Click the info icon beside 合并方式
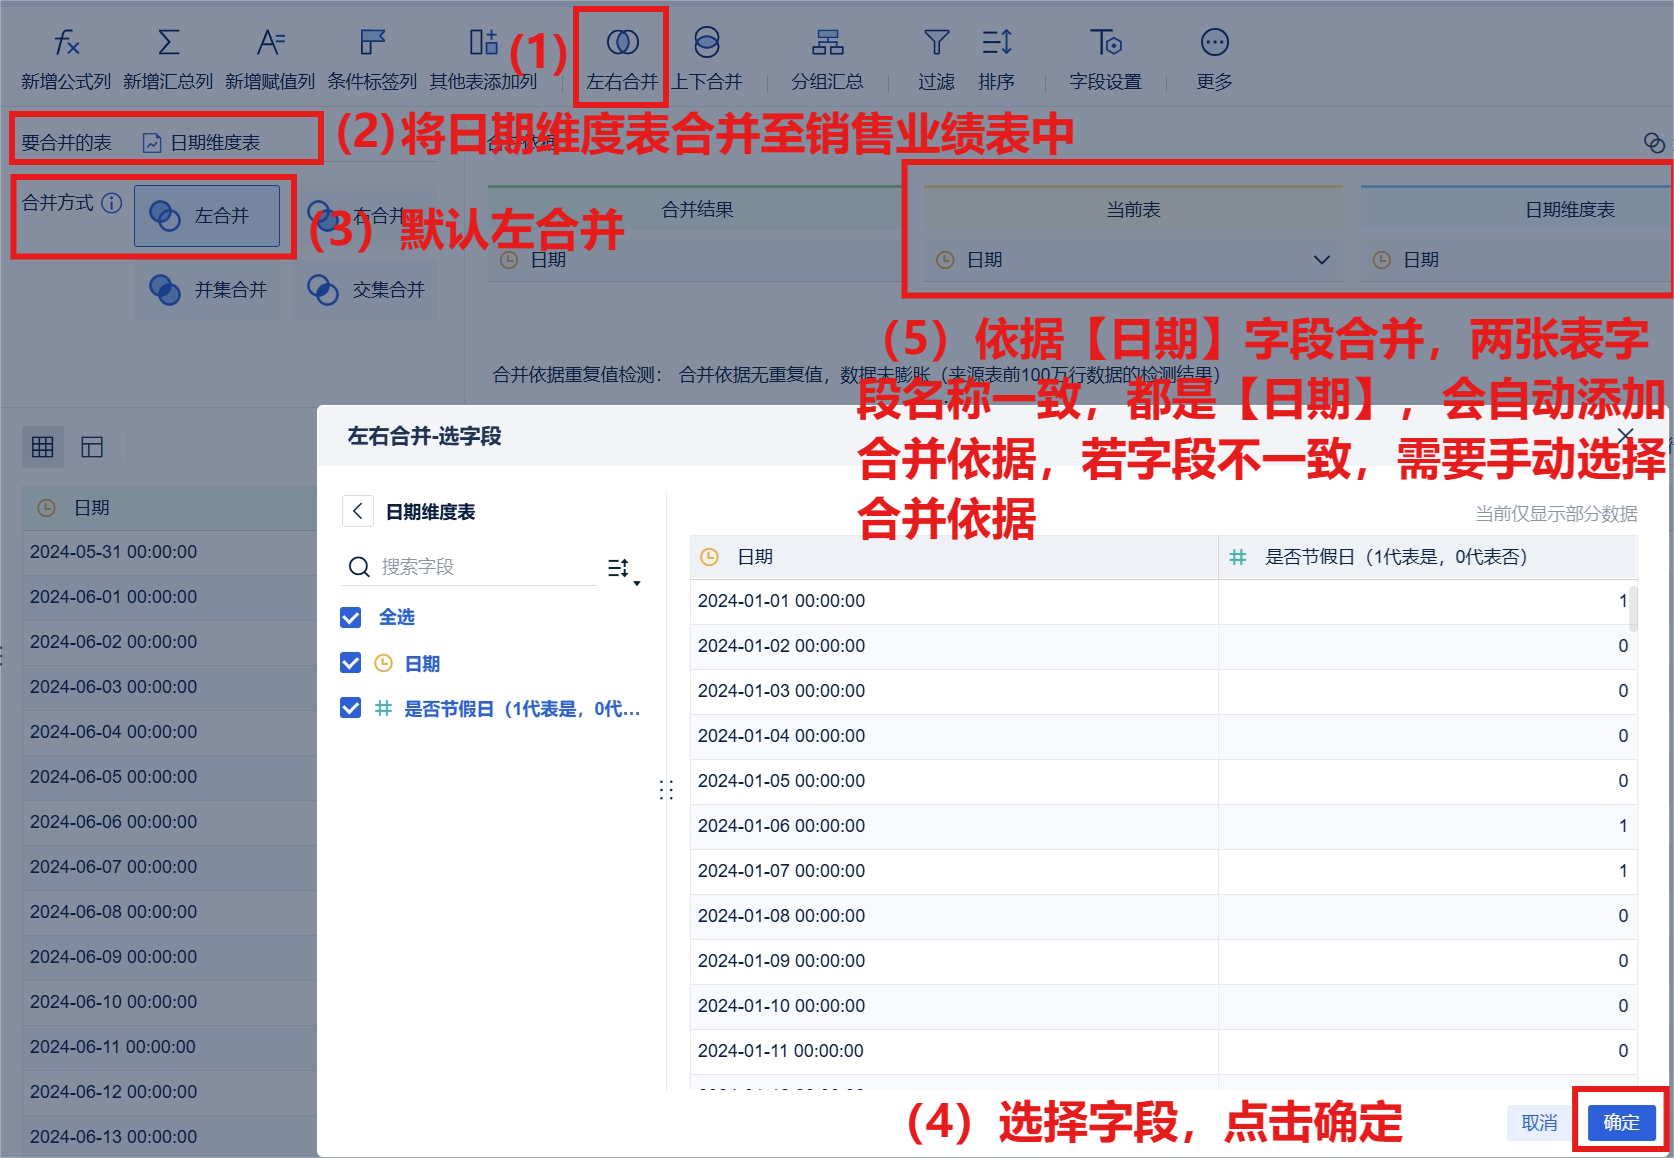Screen dimensions: 1674x1158 tap(112, 203)
